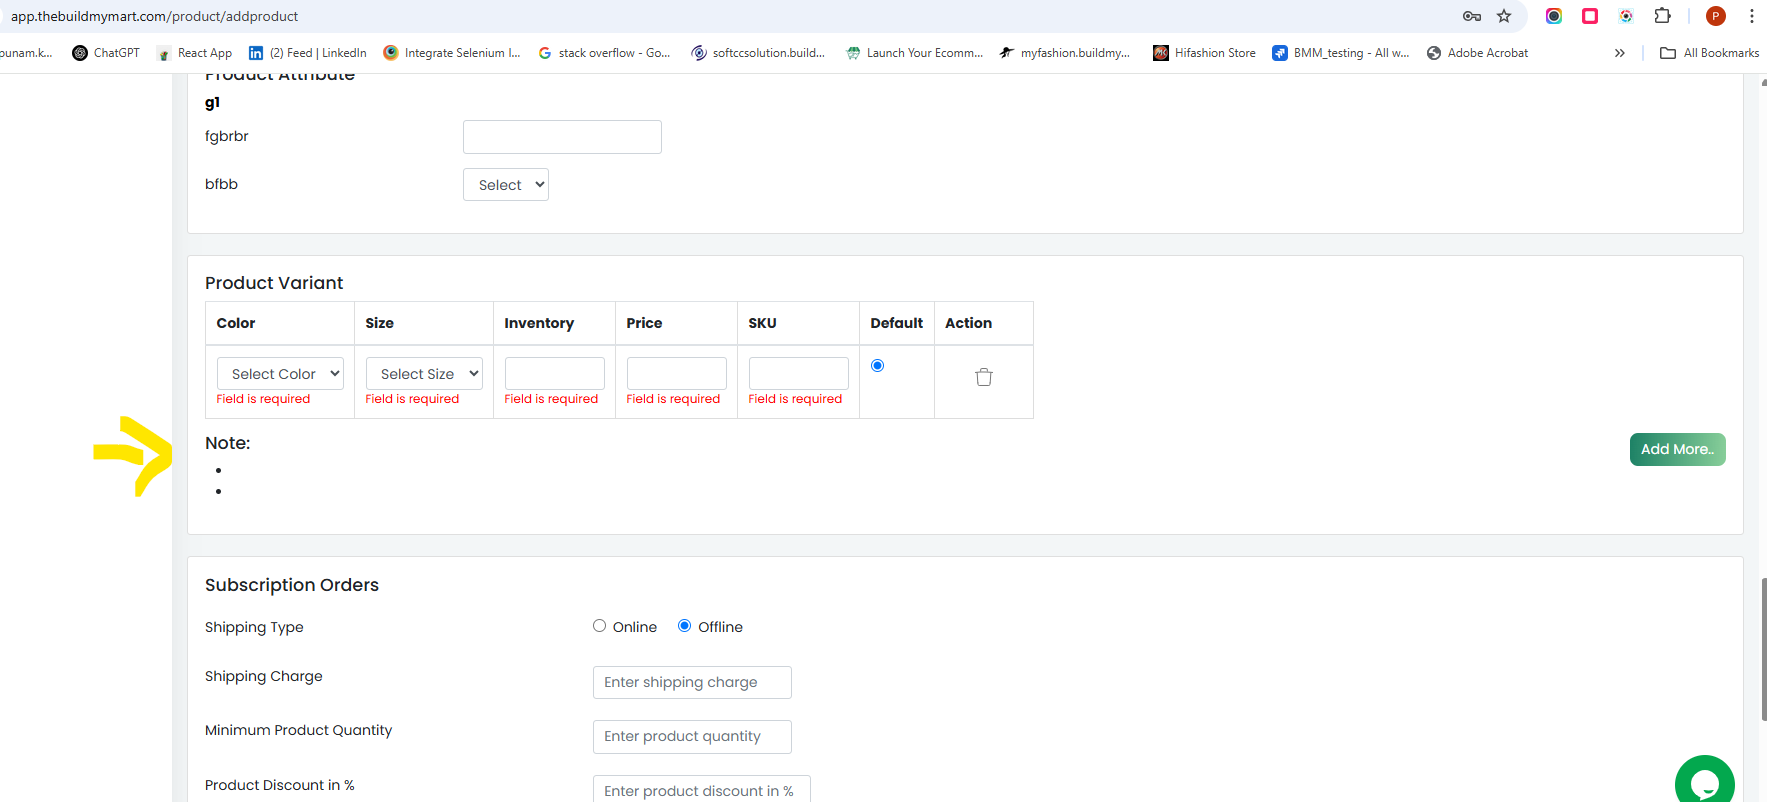Bookmark this page with the star icon
This screenshot has height=802, width=1767.
tap(1504, 16)
